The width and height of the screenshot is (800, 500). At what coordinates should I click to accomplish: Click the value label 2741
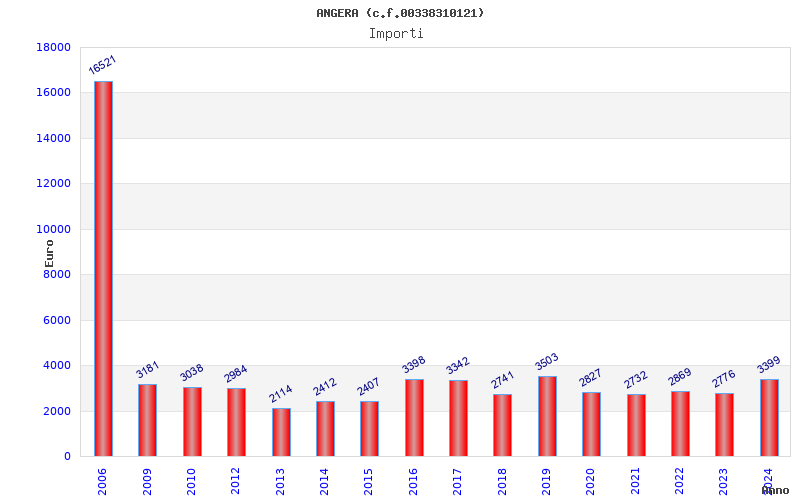(x=503, y=380)
